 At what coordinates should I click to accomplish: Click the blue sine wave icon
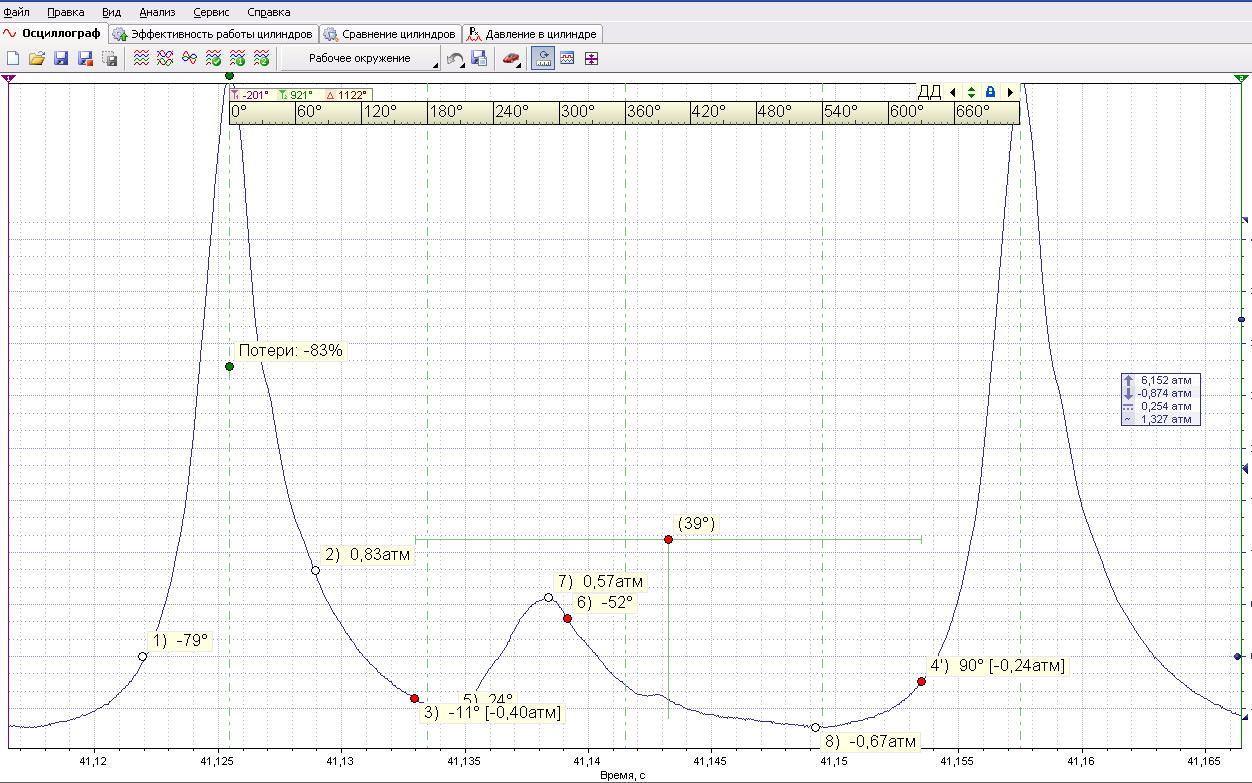(x=190, y=59)
